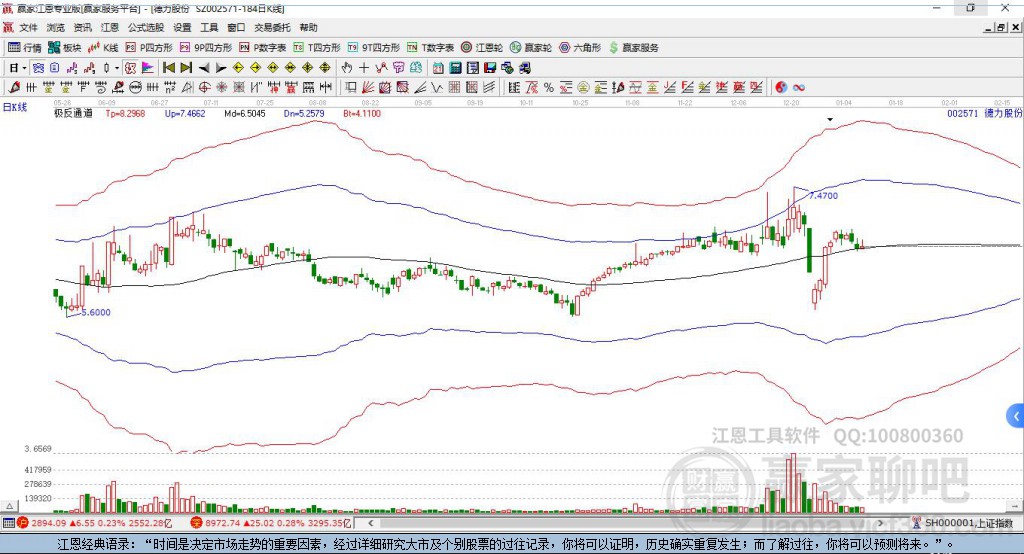Click the black right arrow icon
This screenshot has height=554, width=1024.
(x=221, y=68)
